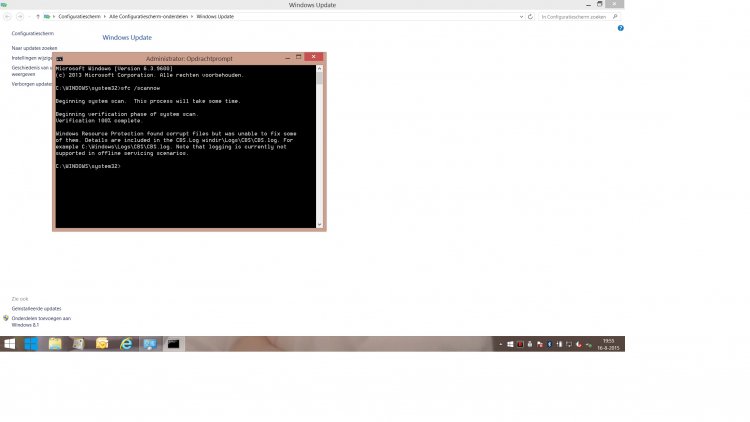This screenshot has height=422, width=750.
Task: Close the Administrator: Opdrachtprompt window
Action: pyautogui.click(x=314, y=57)
